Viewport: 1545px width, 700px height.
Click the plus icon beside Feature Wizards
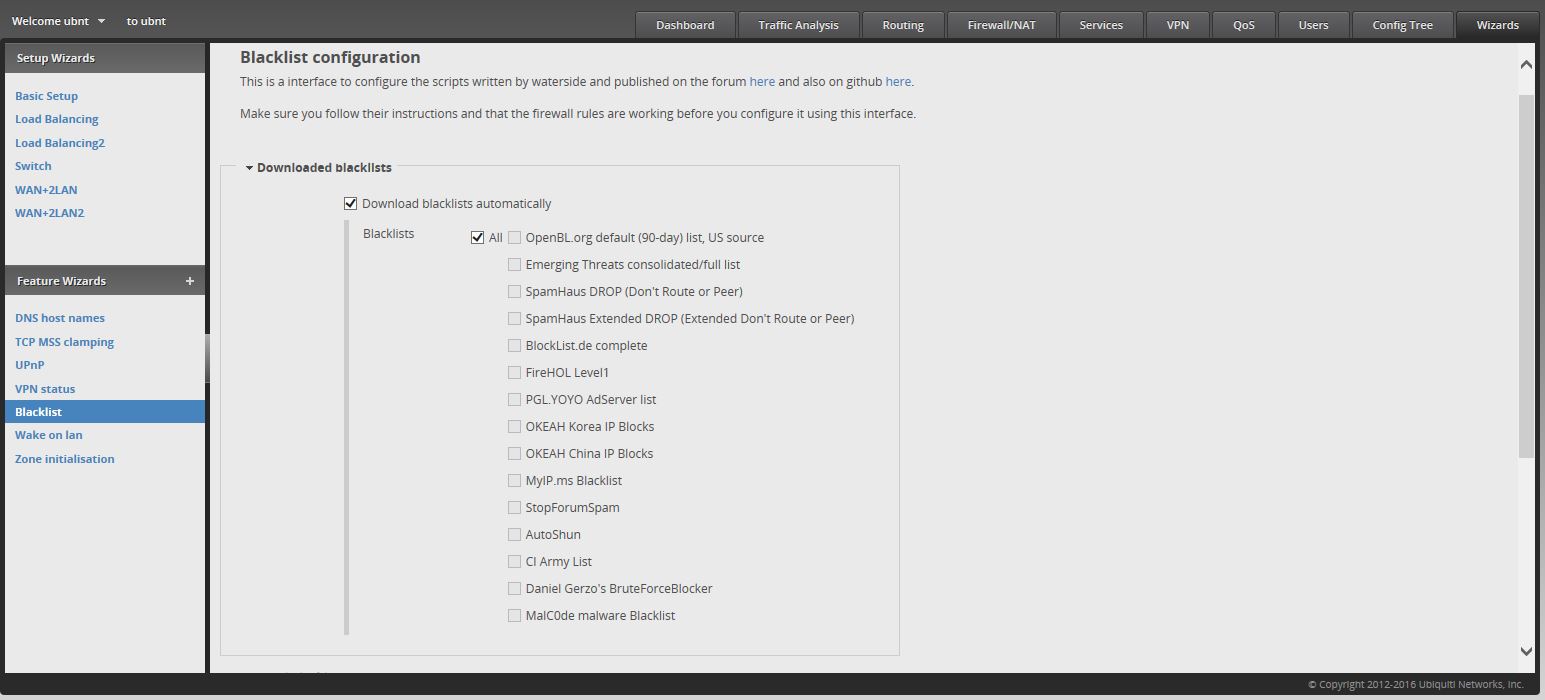189,281
